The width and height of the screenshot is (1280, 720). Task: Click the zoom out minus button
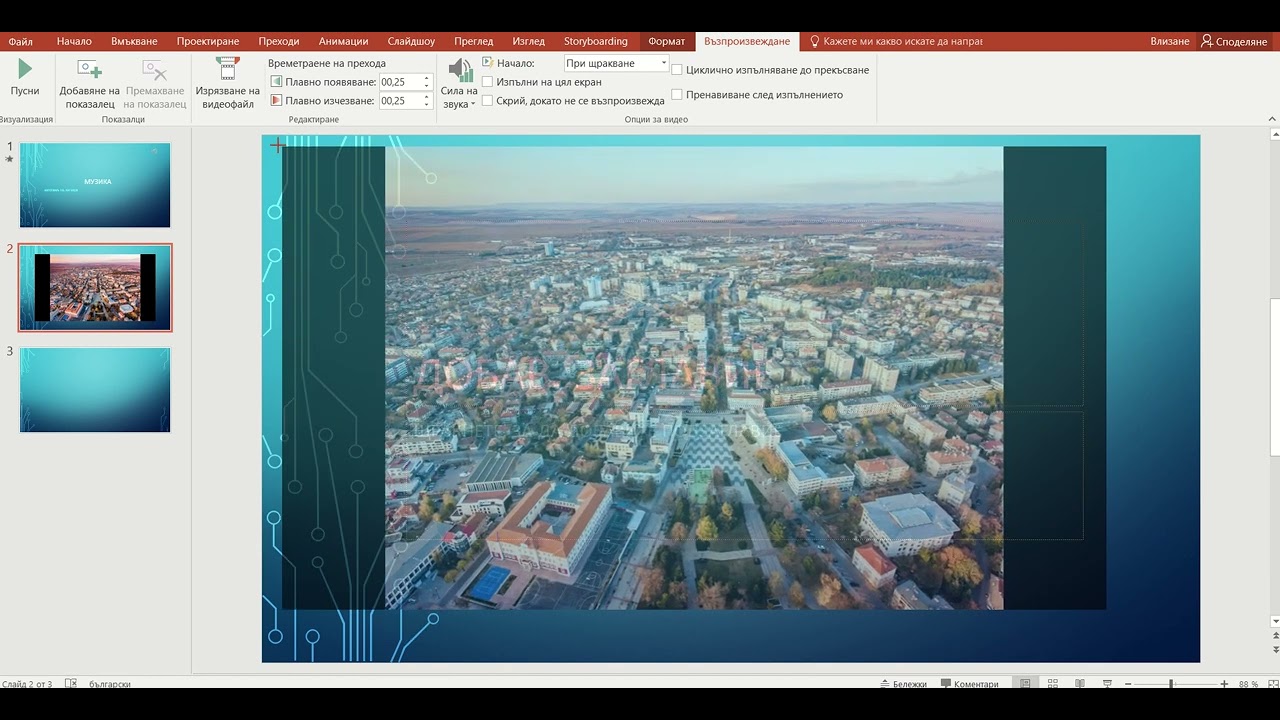1128,684
